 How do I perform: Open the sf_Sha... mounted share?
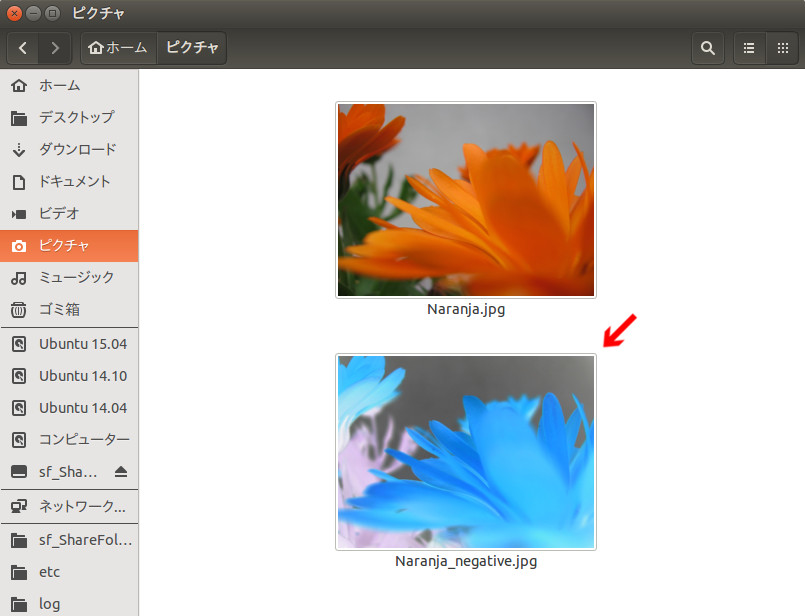point(69,472)
